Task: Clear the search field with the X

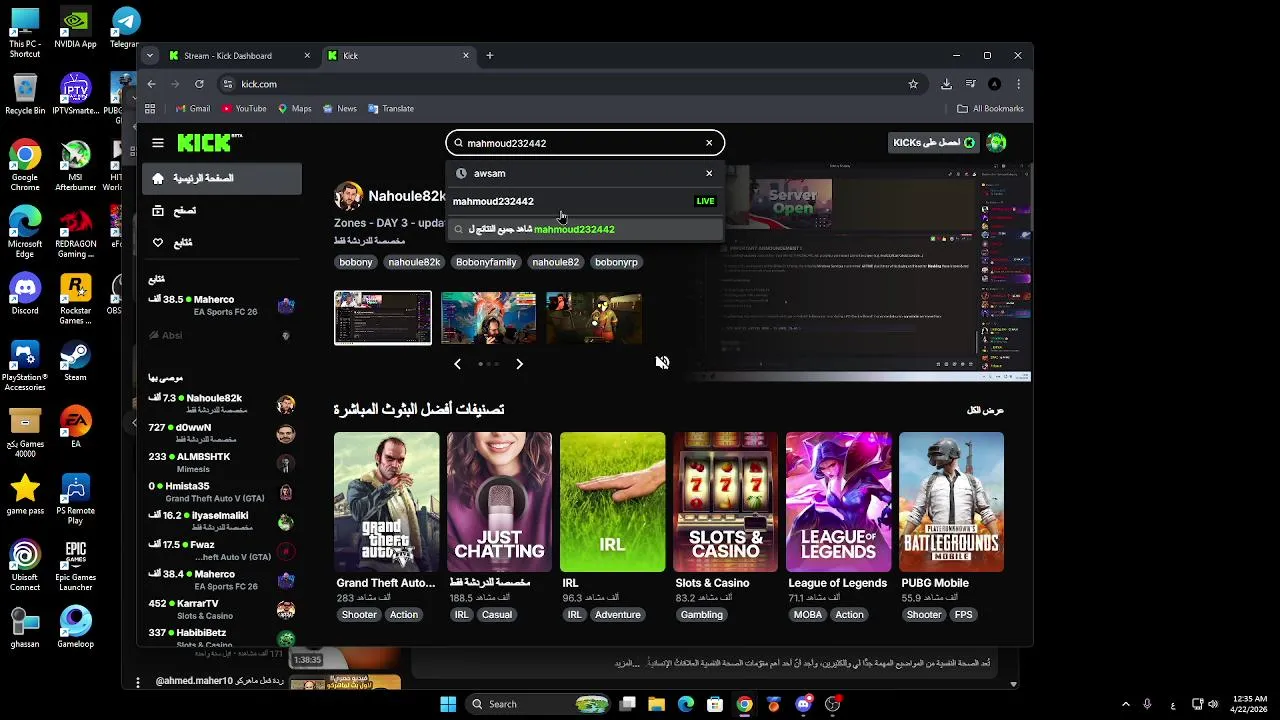Action: [x=709, y=143]
